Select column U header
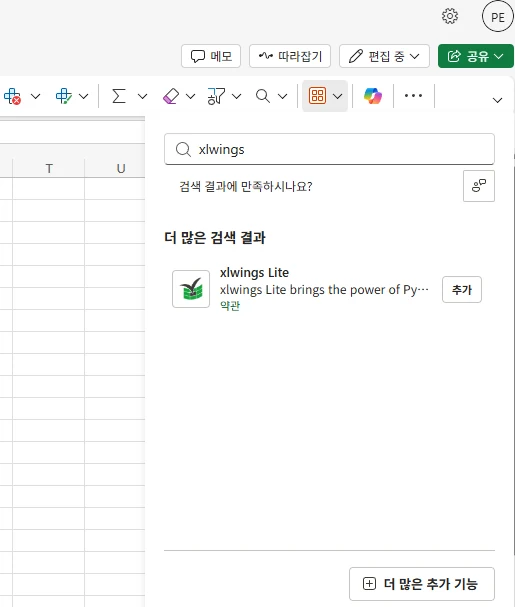 point(121,168)
